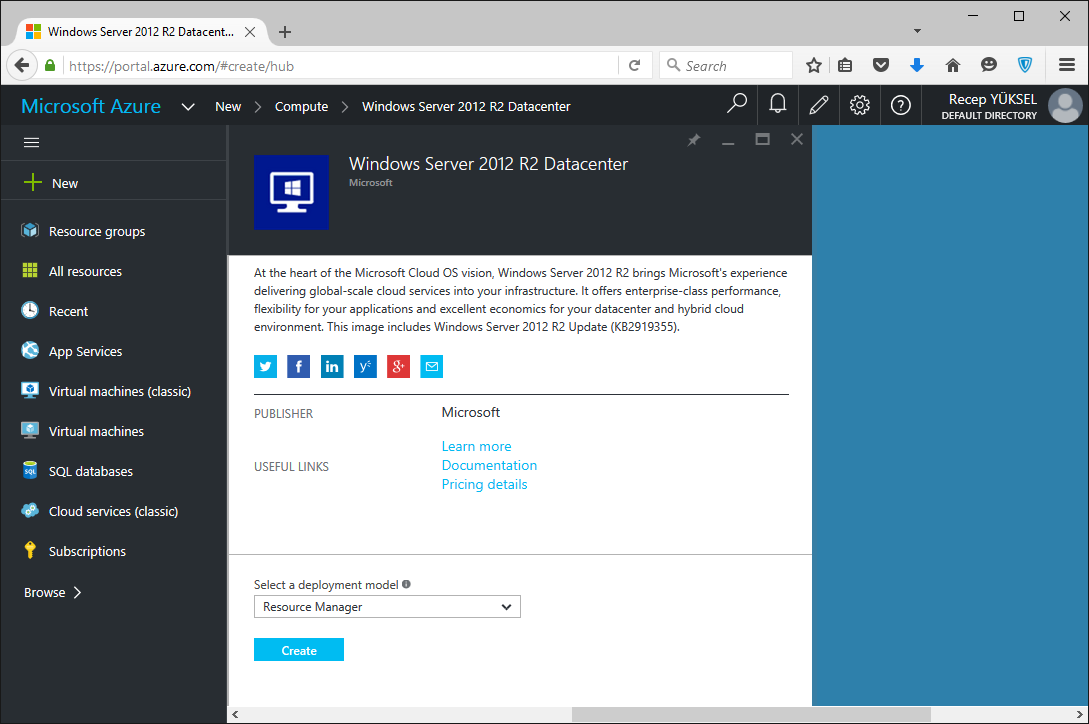The height and width of the screenshot is (724, 1089).
Task: Click the pencil edit dashboard icon
Action: pos(819,105)
